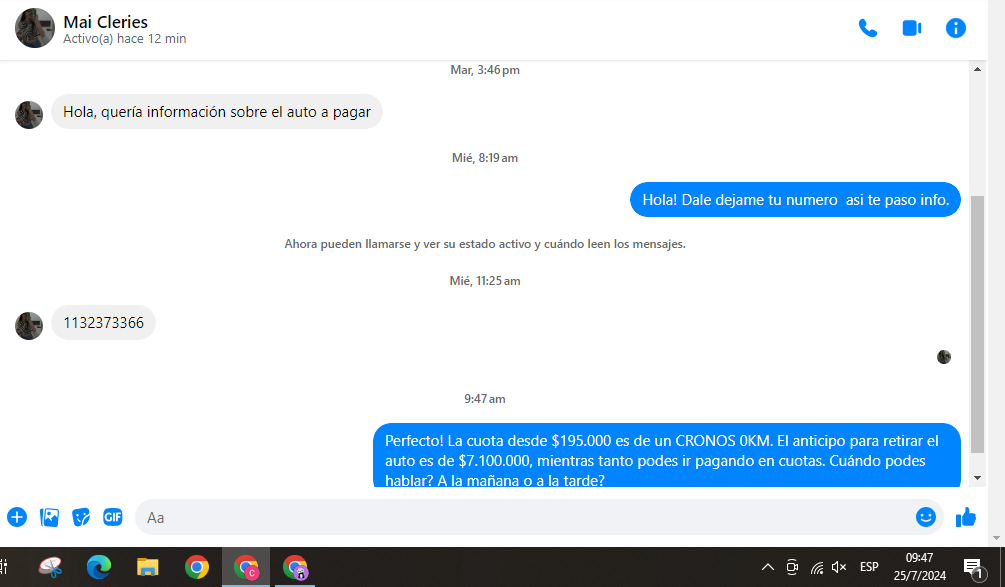Open the Wi-Fi network tray icon
1005x587 pixels.
(817, 568)
